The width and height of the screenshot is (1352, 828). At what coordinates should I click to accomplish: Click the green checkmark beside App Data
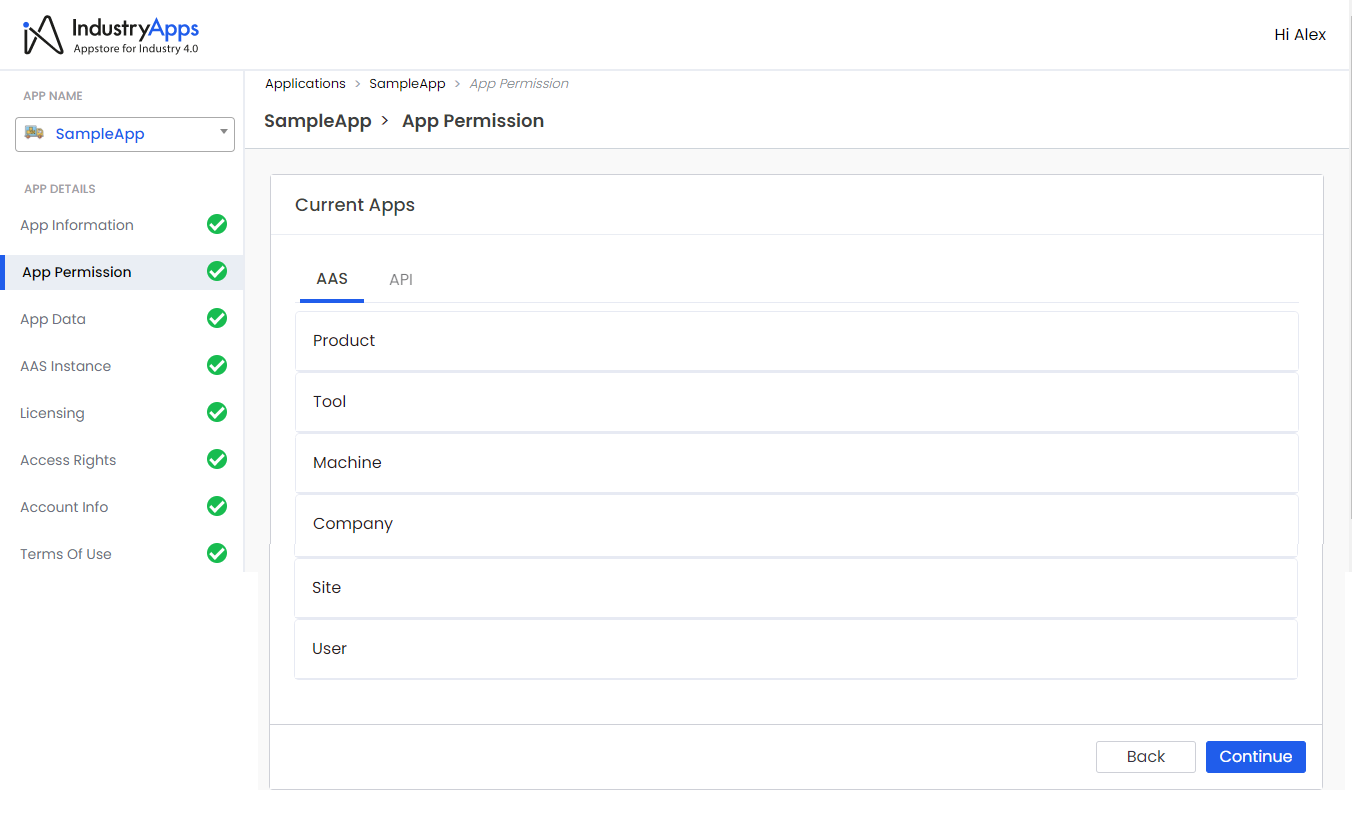pyautogui.click(x=217, y=318)
